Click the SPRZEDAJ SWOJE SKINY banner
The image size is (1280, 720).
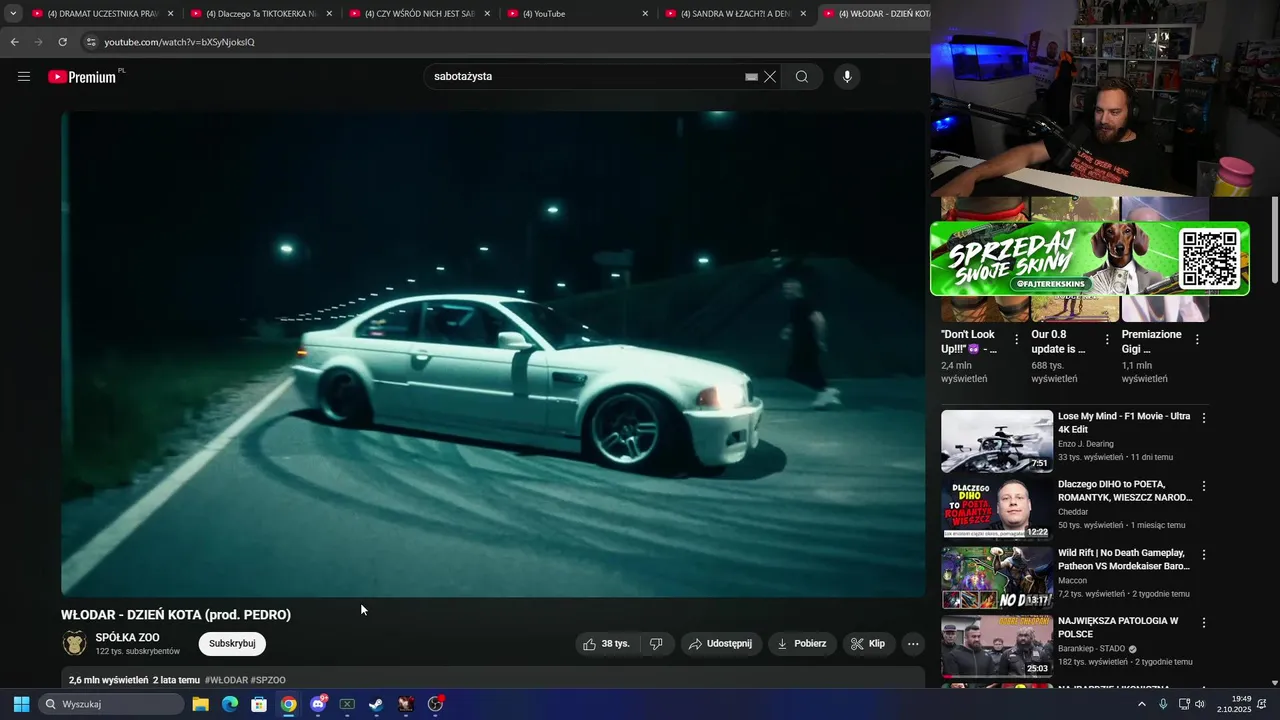(1090, 259)
